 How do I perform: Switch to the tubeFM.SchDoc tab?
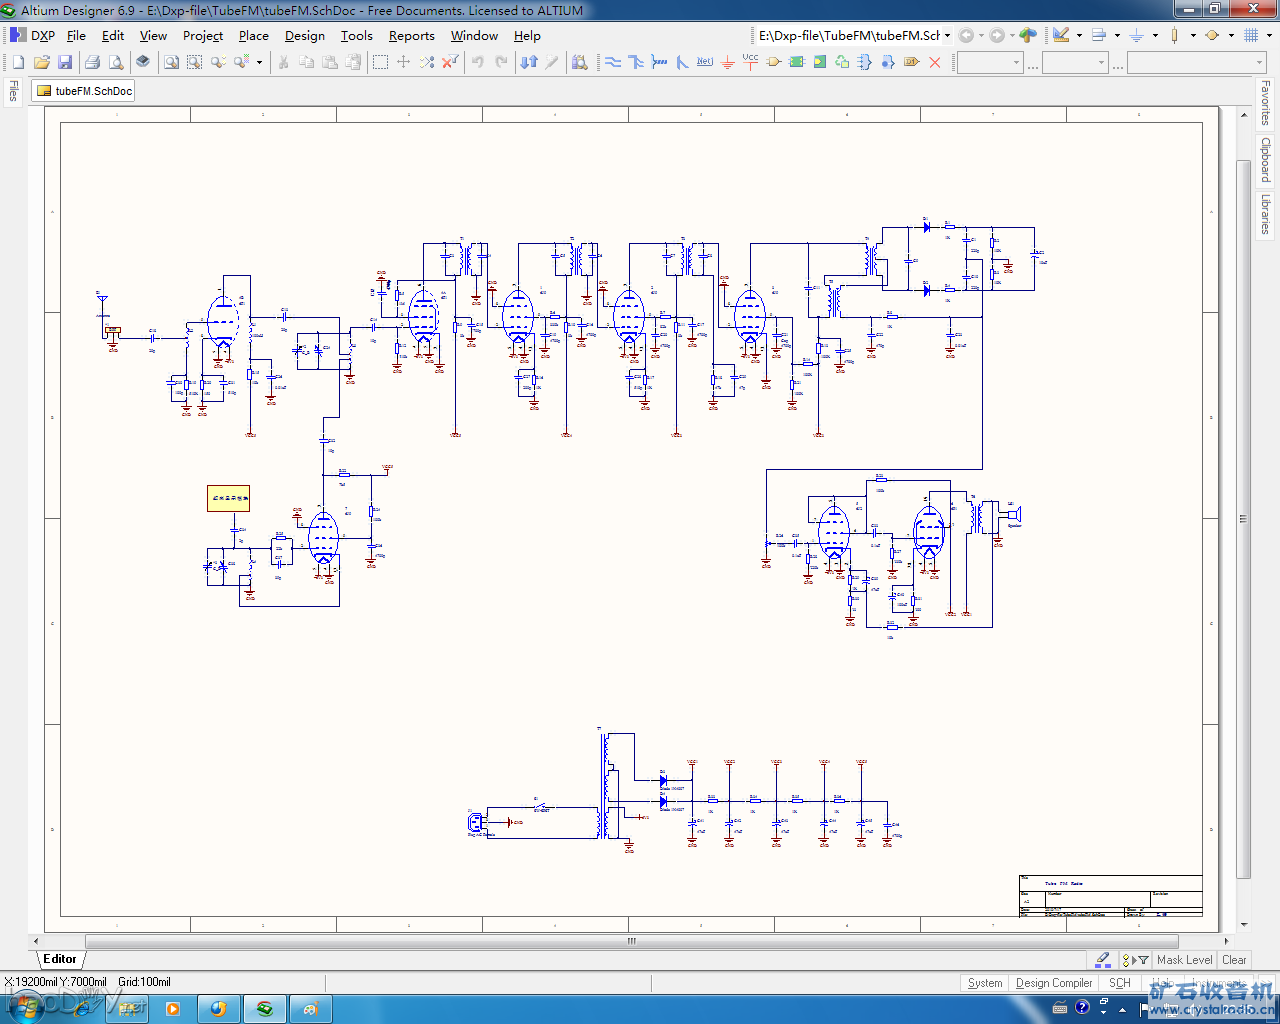84,91
